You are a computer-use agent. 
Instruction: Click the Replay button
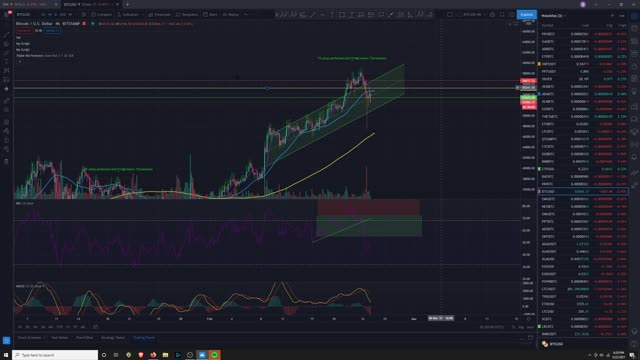(231, 15)
